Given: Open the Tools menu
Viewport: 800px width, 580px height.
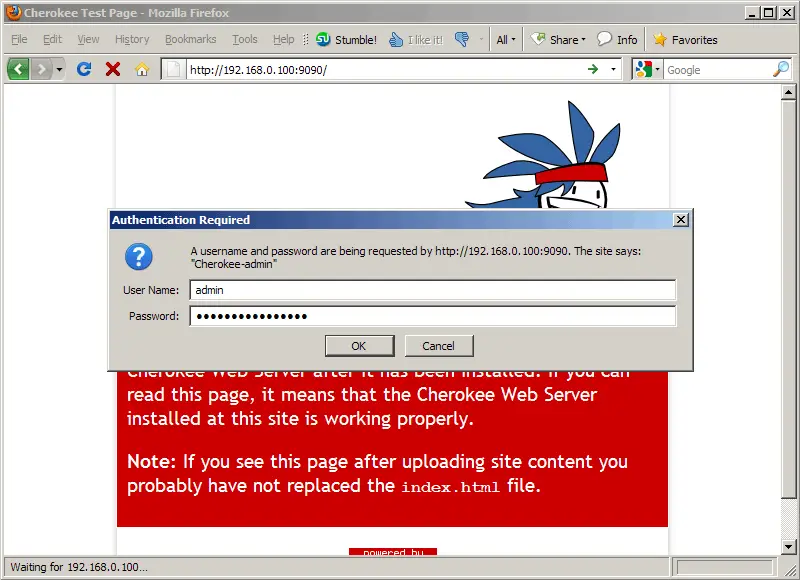Looking at the screenshot, I should point(244,39).
